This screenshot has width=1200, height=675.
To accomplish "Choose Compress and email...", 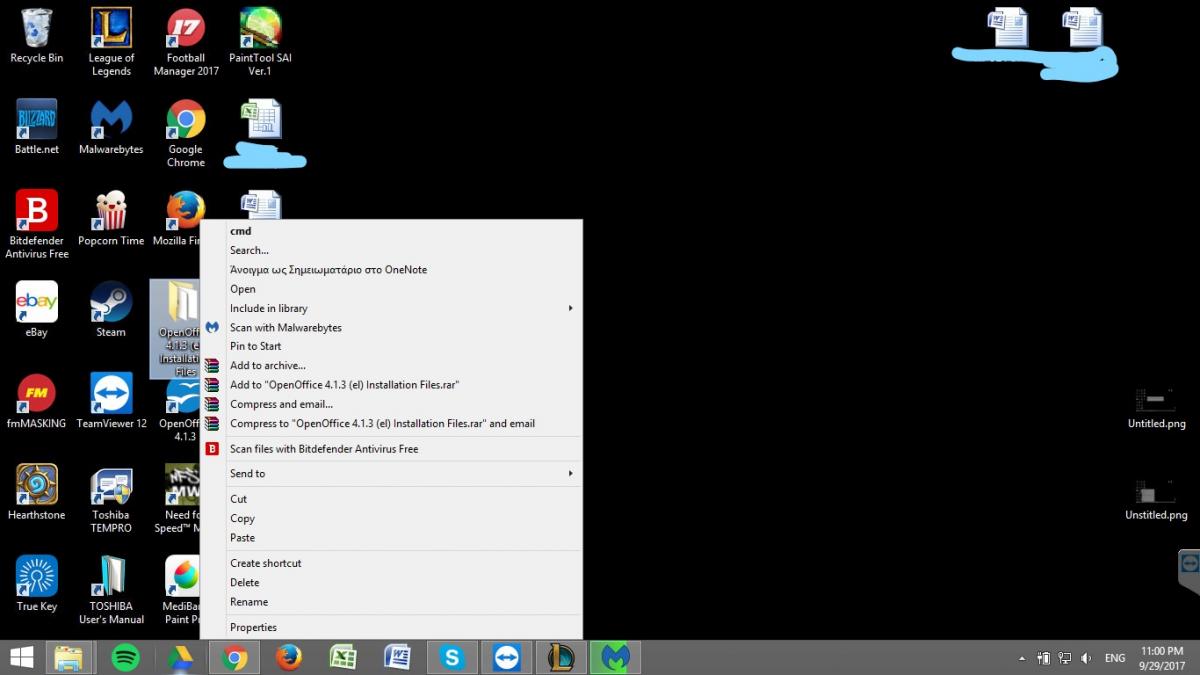I will click(391, 404).
